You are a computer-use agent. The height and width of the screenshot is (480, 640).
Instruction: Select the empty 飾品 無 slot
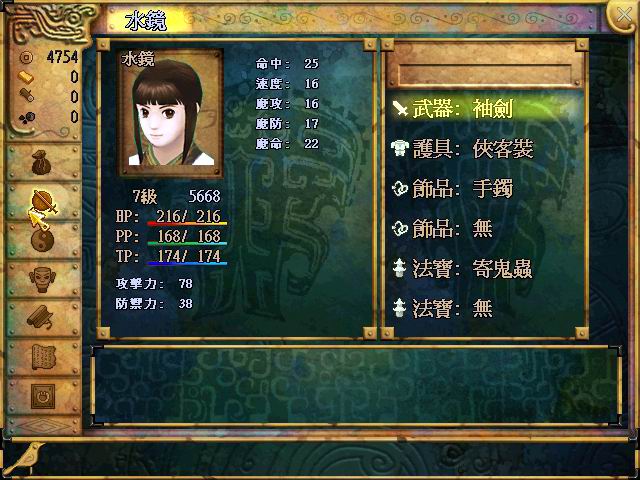[x=486, y=228]
